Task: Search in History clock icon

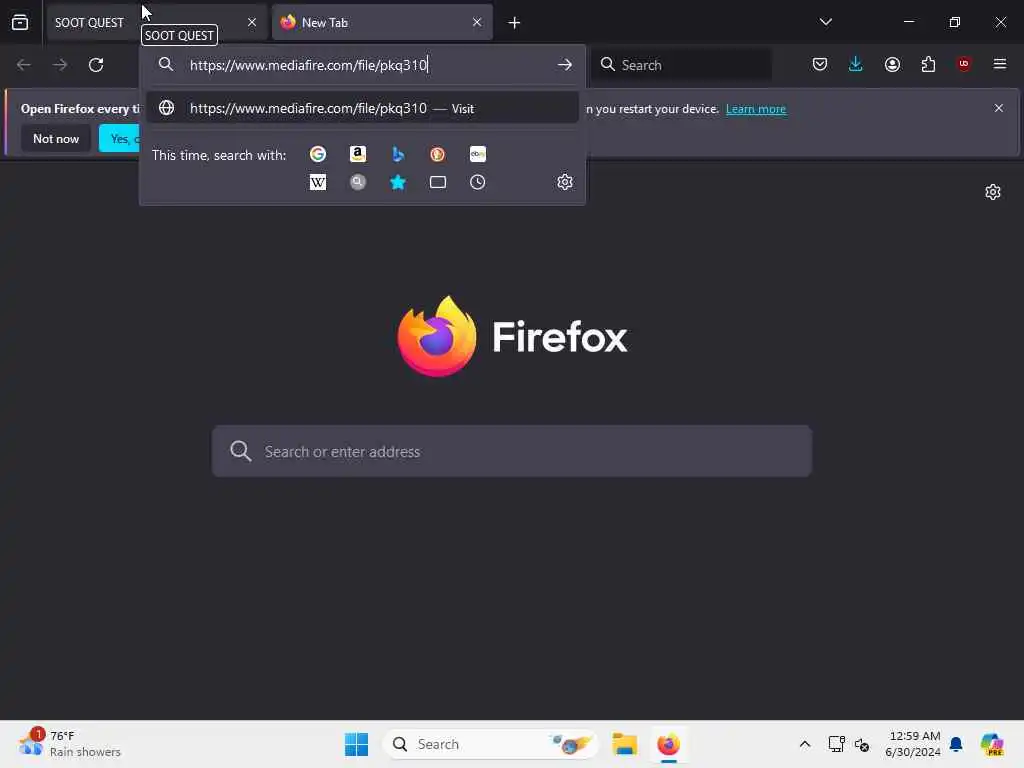Action: [477, 182]
